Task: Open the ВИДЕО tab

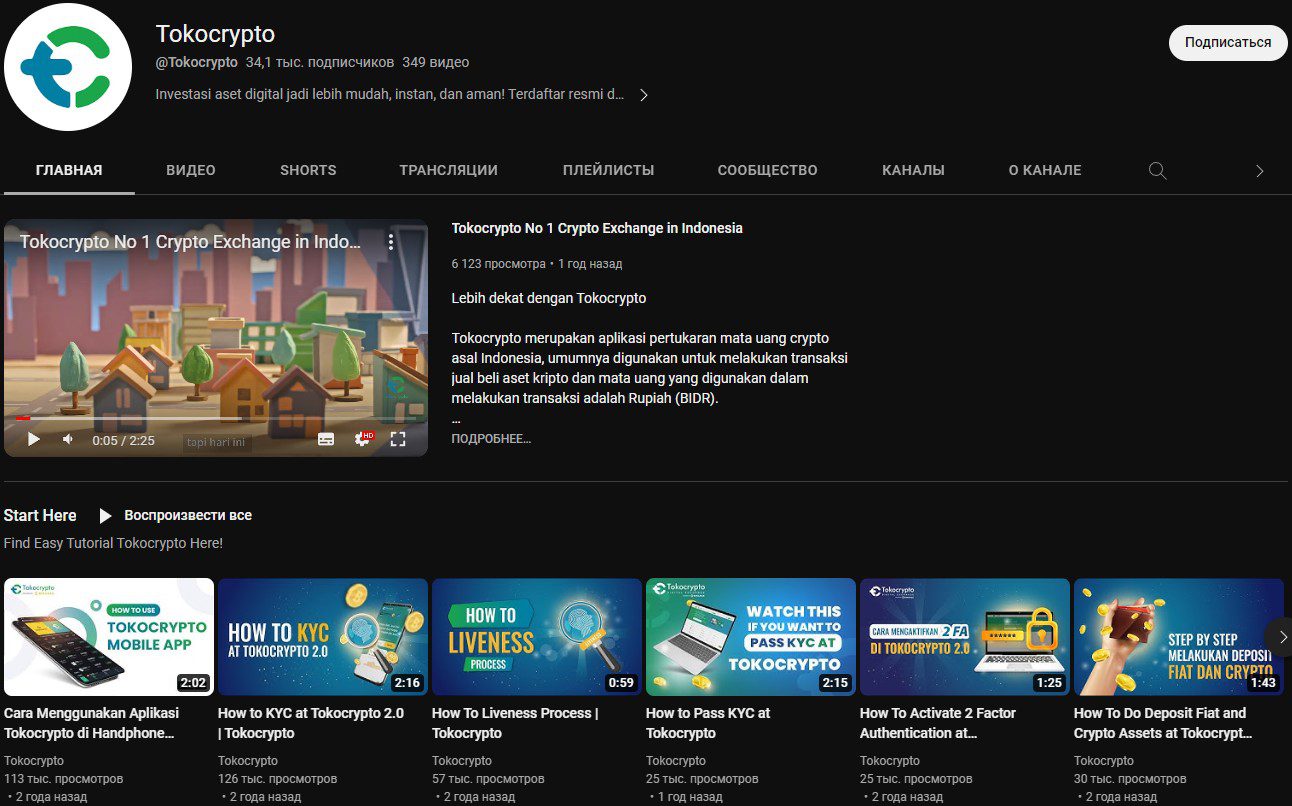Action: coord(191,170)
